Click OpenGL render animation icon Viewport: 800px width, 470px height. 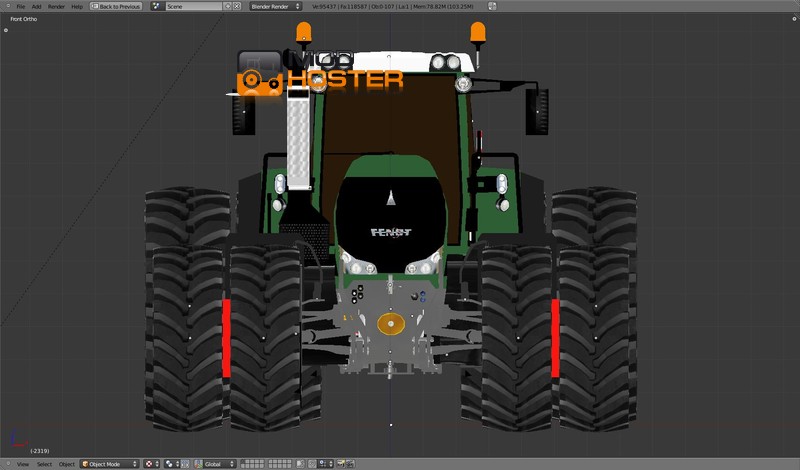point(350,464)
